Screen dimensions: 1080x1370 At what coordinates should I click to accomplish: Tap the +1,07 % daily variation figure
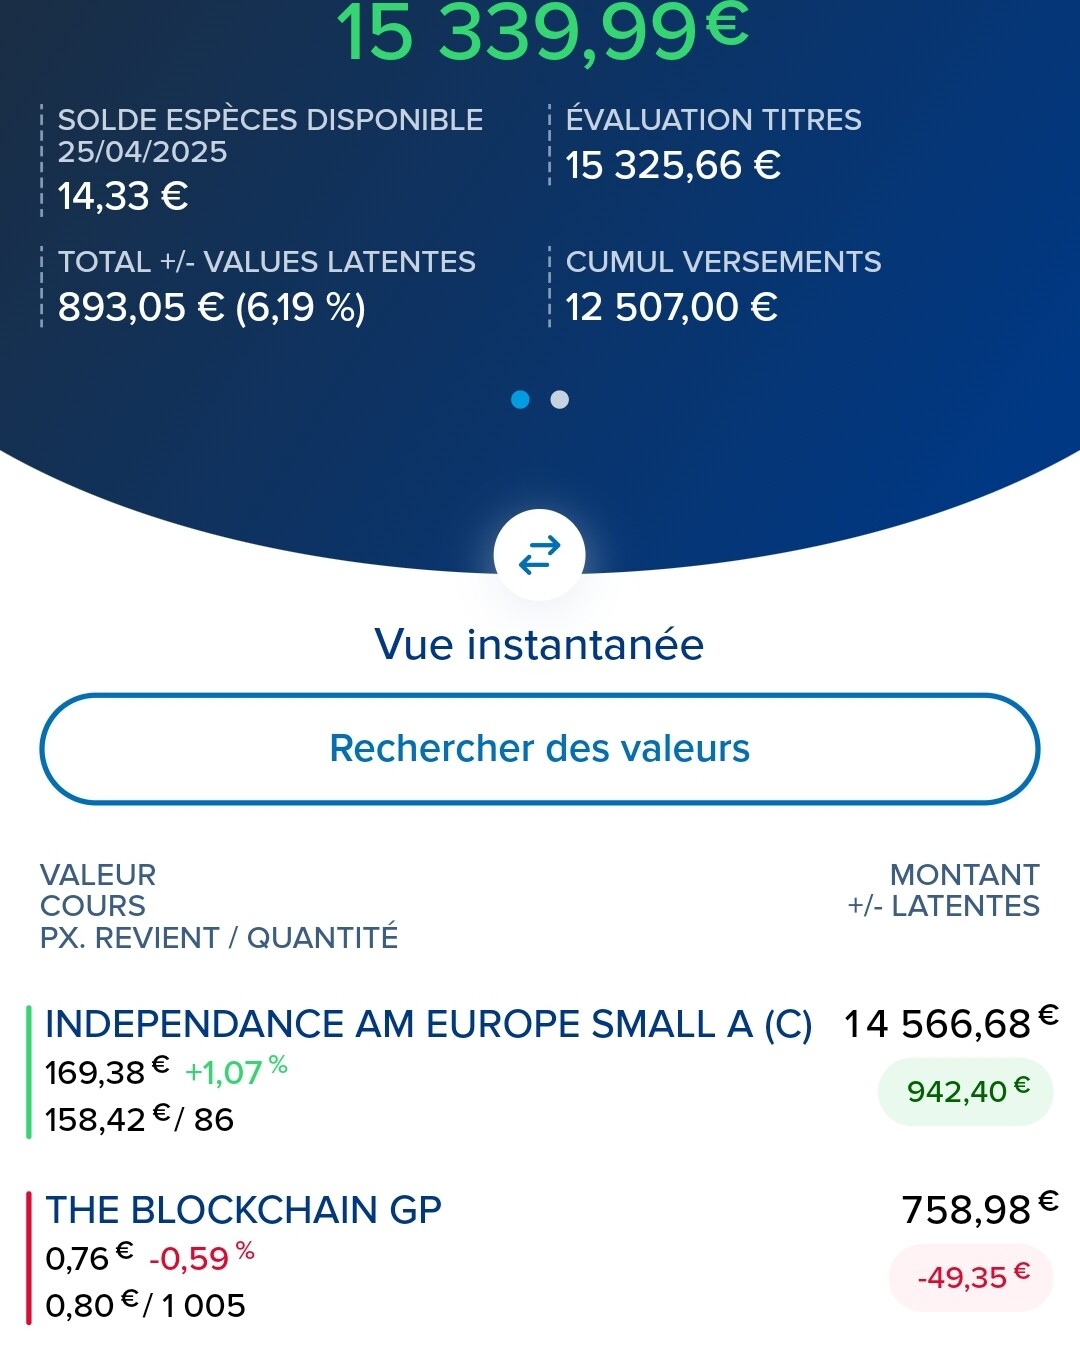[x=236, y=1071]
